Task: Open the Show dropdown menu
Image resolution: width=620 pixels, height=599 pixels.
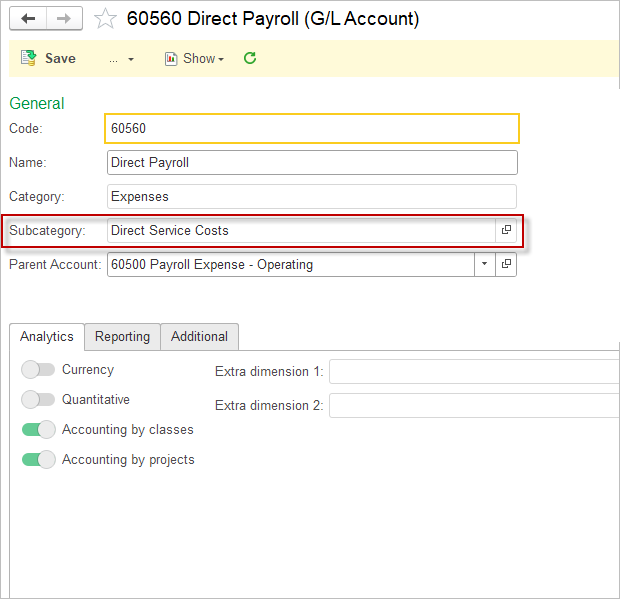Action: point(194,59)
